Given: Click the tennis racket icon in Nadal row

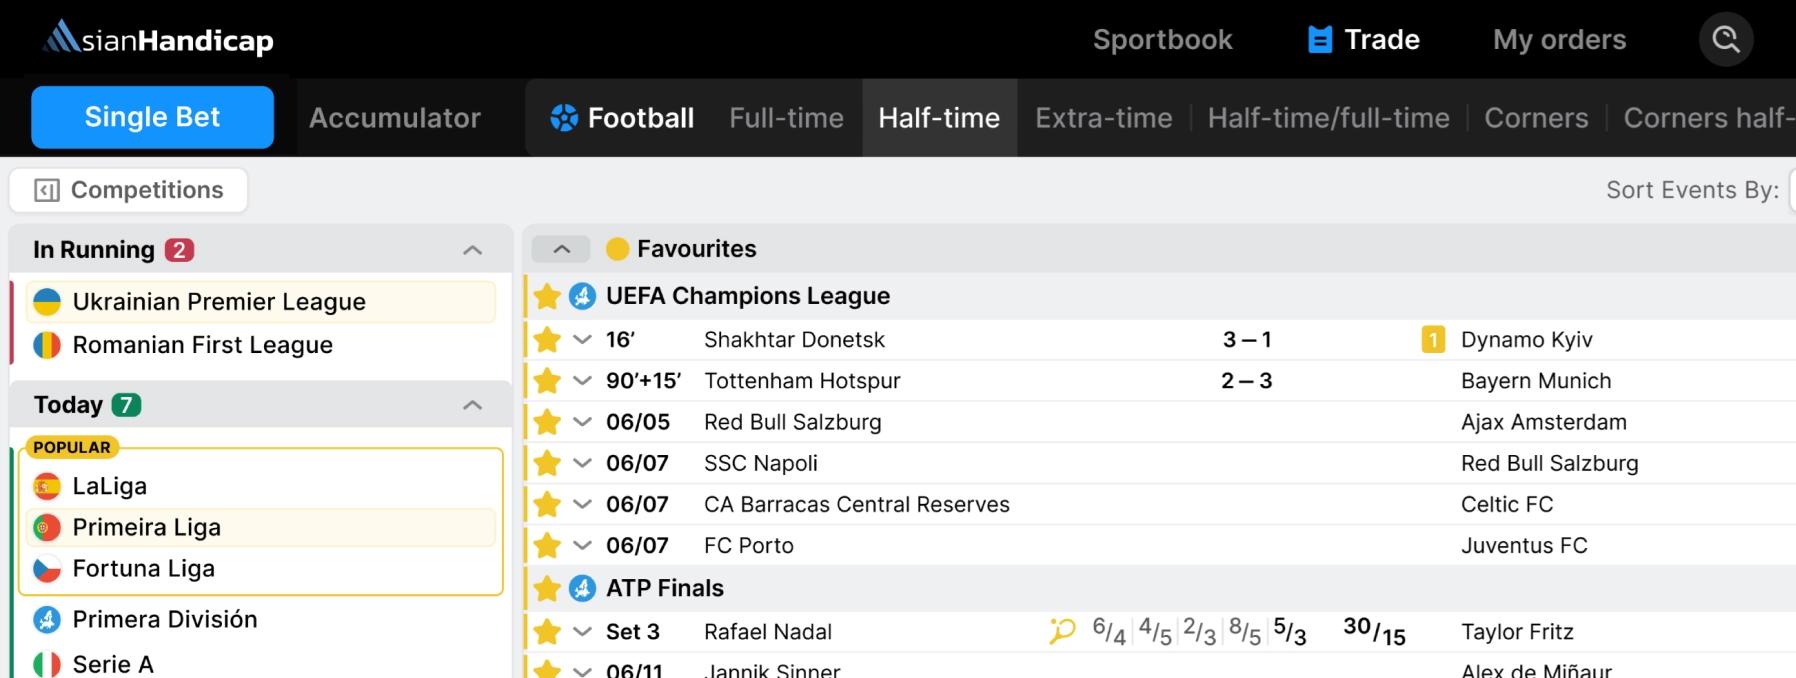Looking at the screenshot, I should click(1062, 631).
